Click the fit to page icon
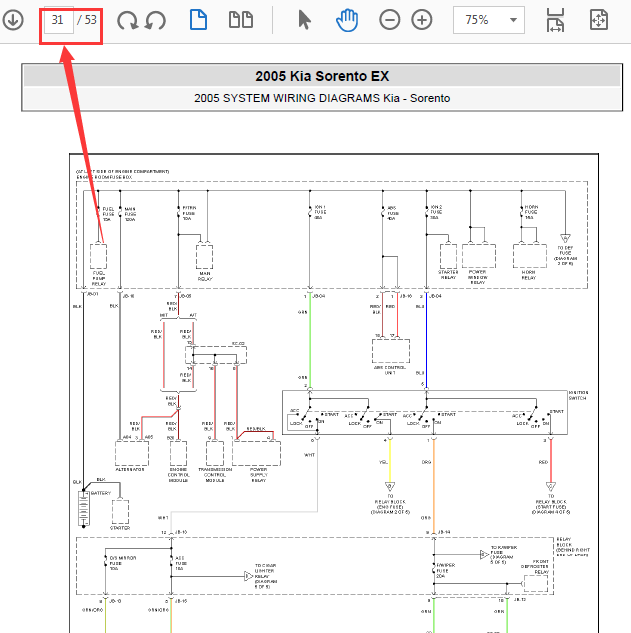 599,20
